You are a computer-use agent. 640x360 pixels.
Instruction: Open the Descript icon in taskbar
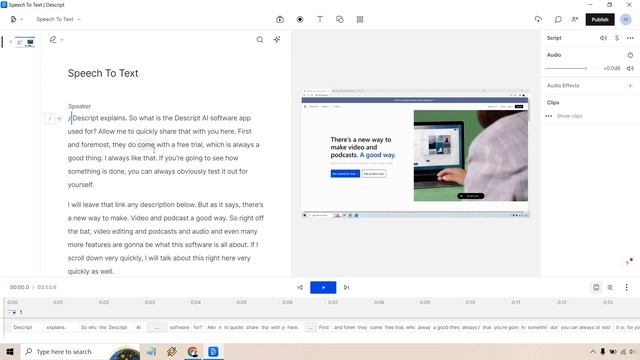pyautogui.click(x=213, y=351)
